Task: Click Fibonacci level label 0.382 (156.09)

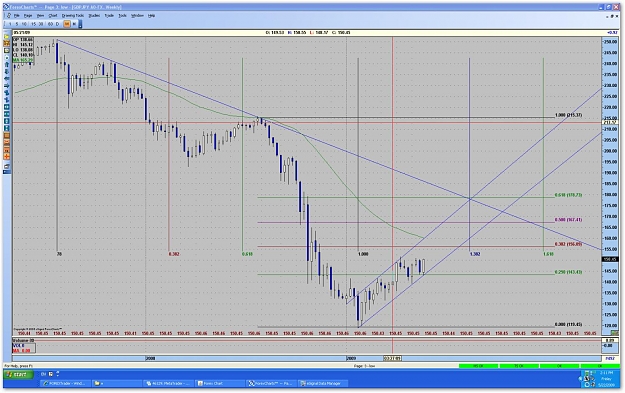Action: click(x=568, y=244)
